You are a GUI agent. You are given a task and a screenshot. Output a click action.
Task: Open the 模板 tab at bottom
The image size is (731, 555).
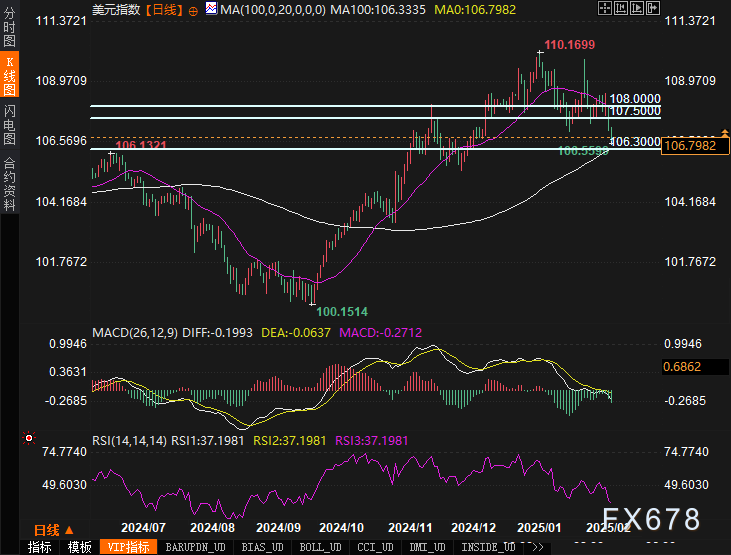click(80, 547)
